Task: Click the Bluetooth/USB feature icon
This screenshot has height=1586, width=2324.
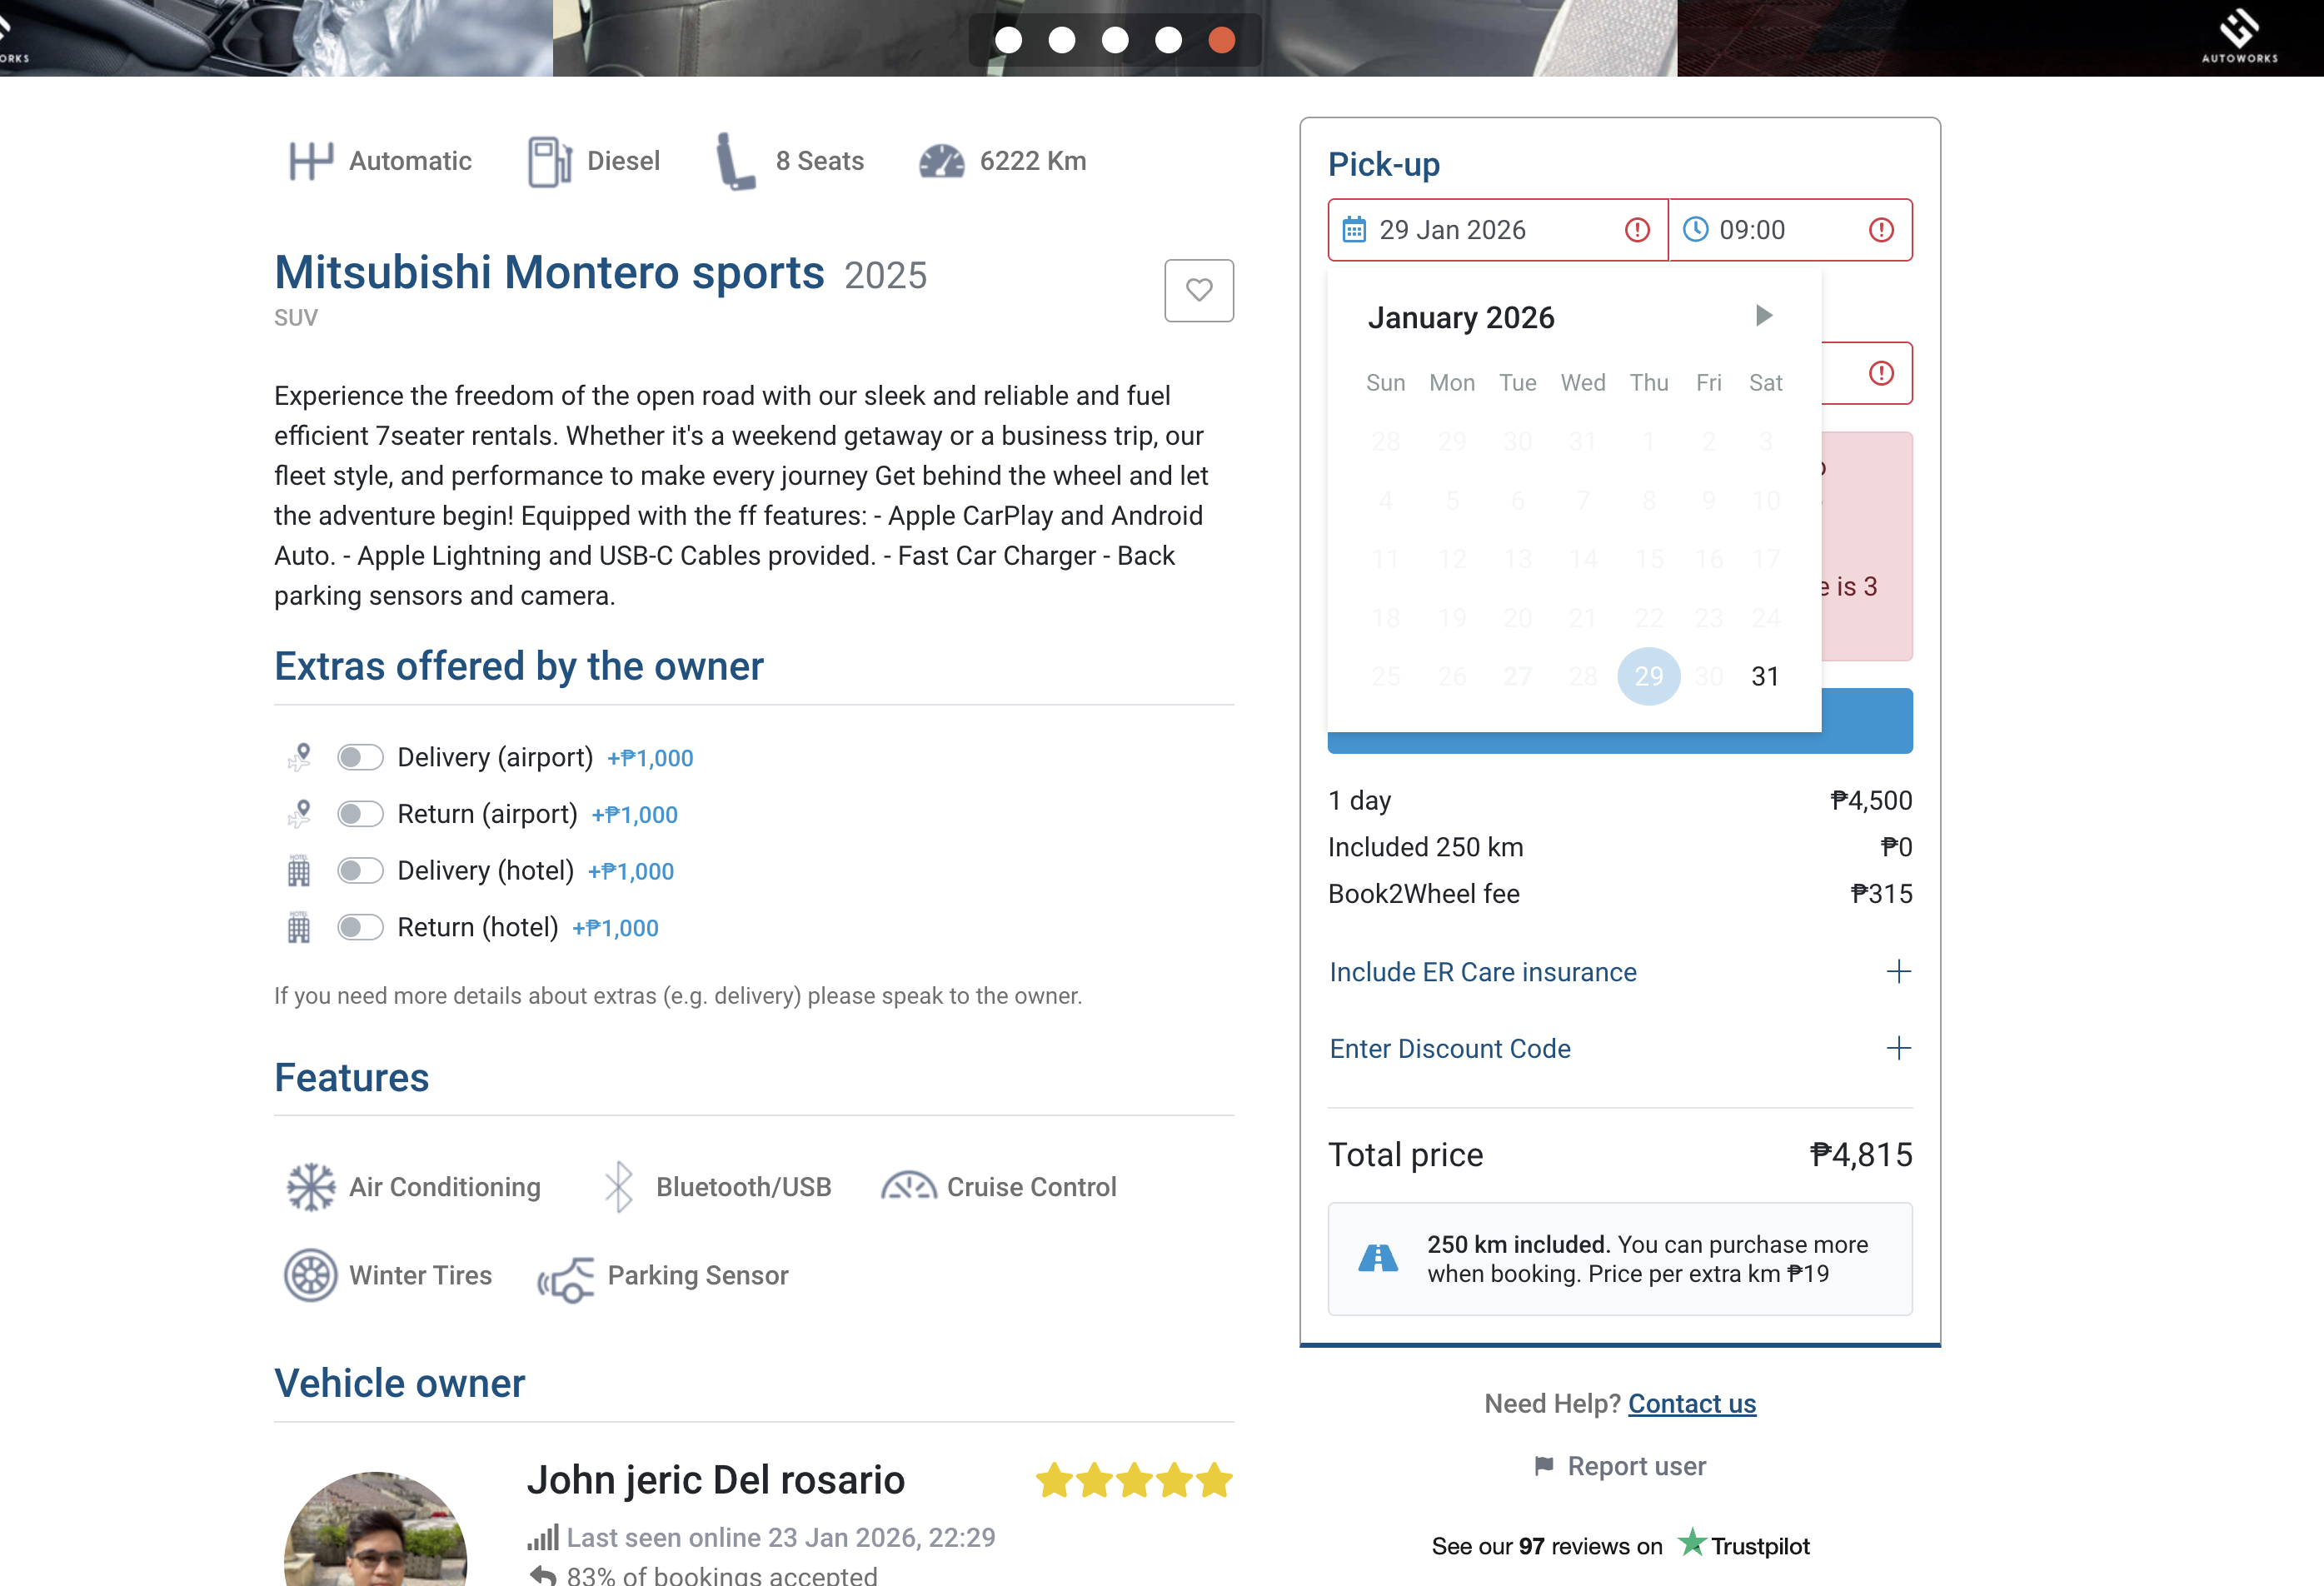Action: coord(619,1187)
